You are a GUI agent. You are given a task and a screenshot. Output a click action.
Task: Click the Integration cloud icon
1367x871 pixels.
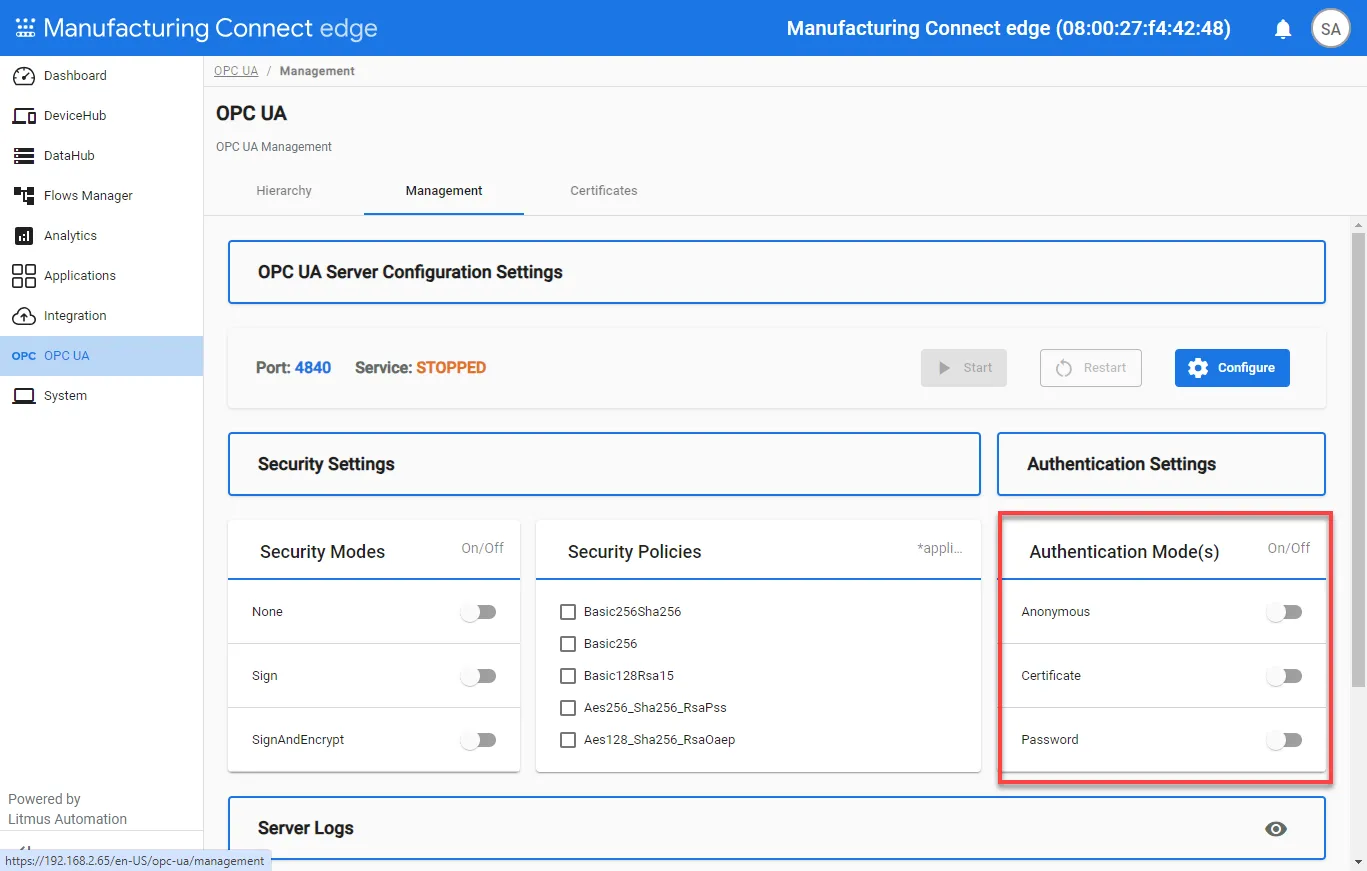(x=24, y=316)
